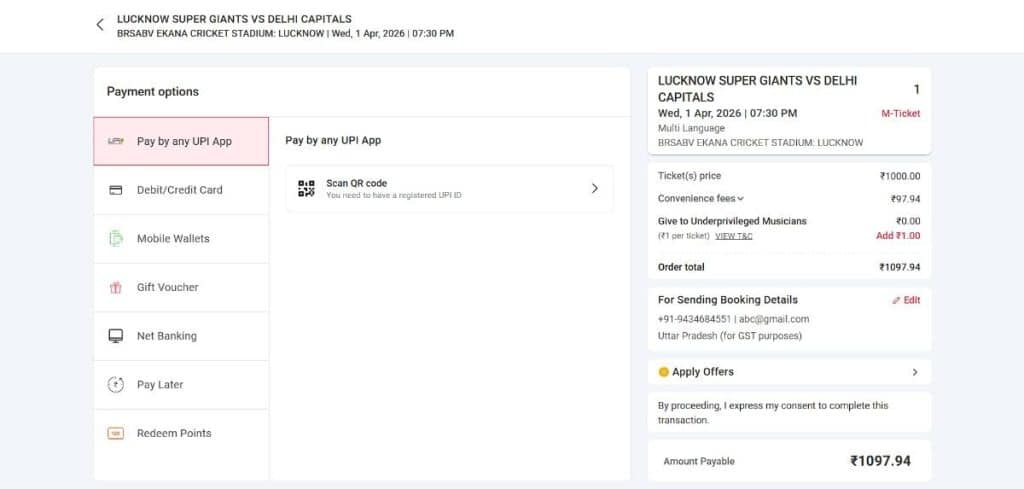This screenshot has height=489, width=1024.
Task: Click the Apply Offers chevron arrow
Action: (915, 372)
